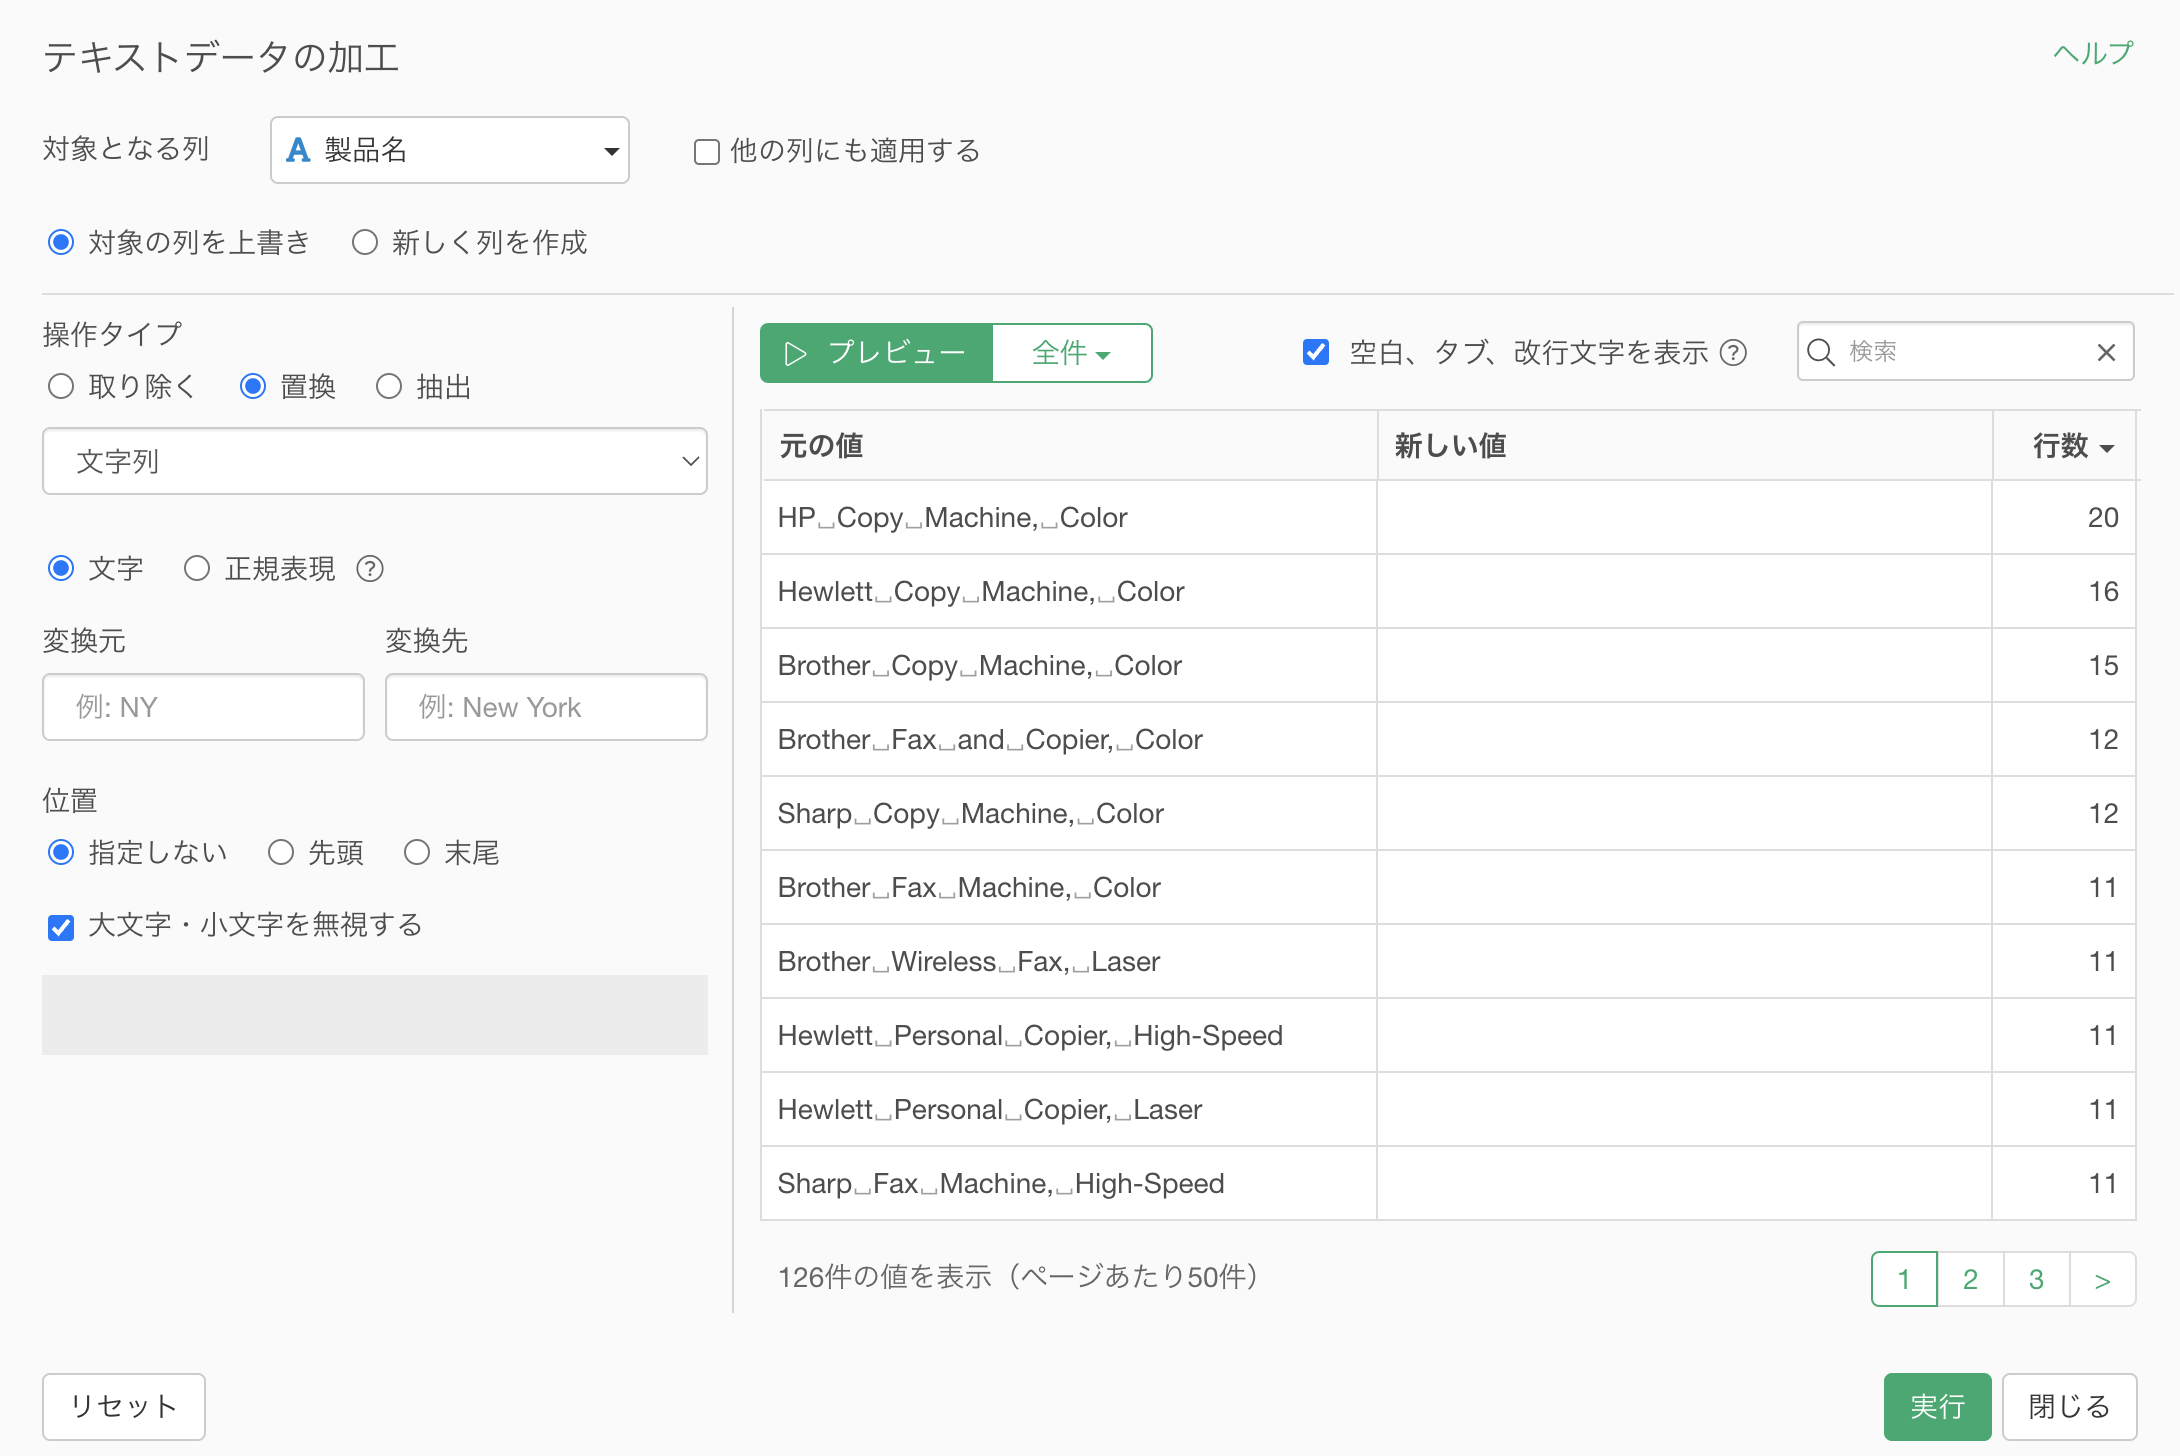Click the help icon next to 正規表現
This screenshot has height=1456, width=2180.
(x=370, y=568)
